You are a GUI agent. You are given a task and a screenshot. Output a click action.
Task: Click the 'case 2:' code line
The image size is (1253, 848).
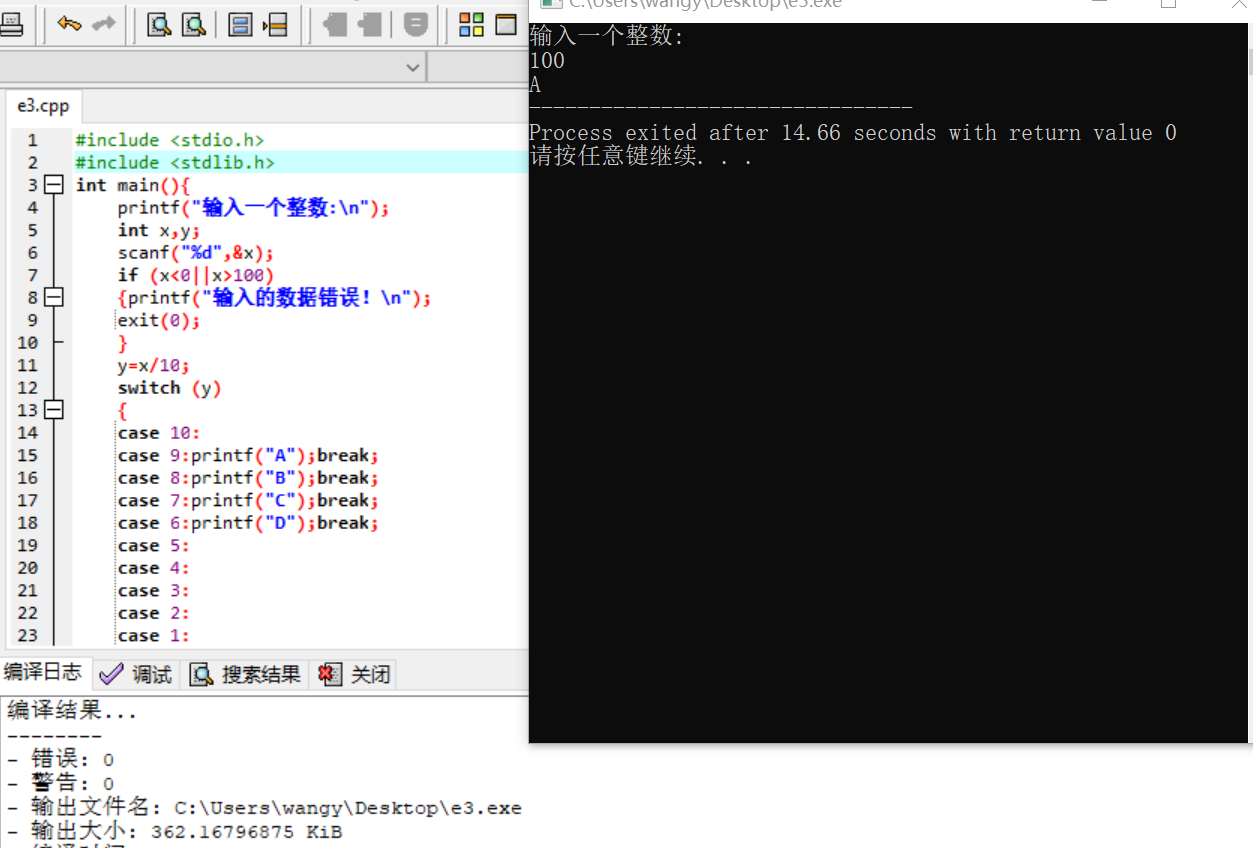pyautogui.click(x=153, y=613)
